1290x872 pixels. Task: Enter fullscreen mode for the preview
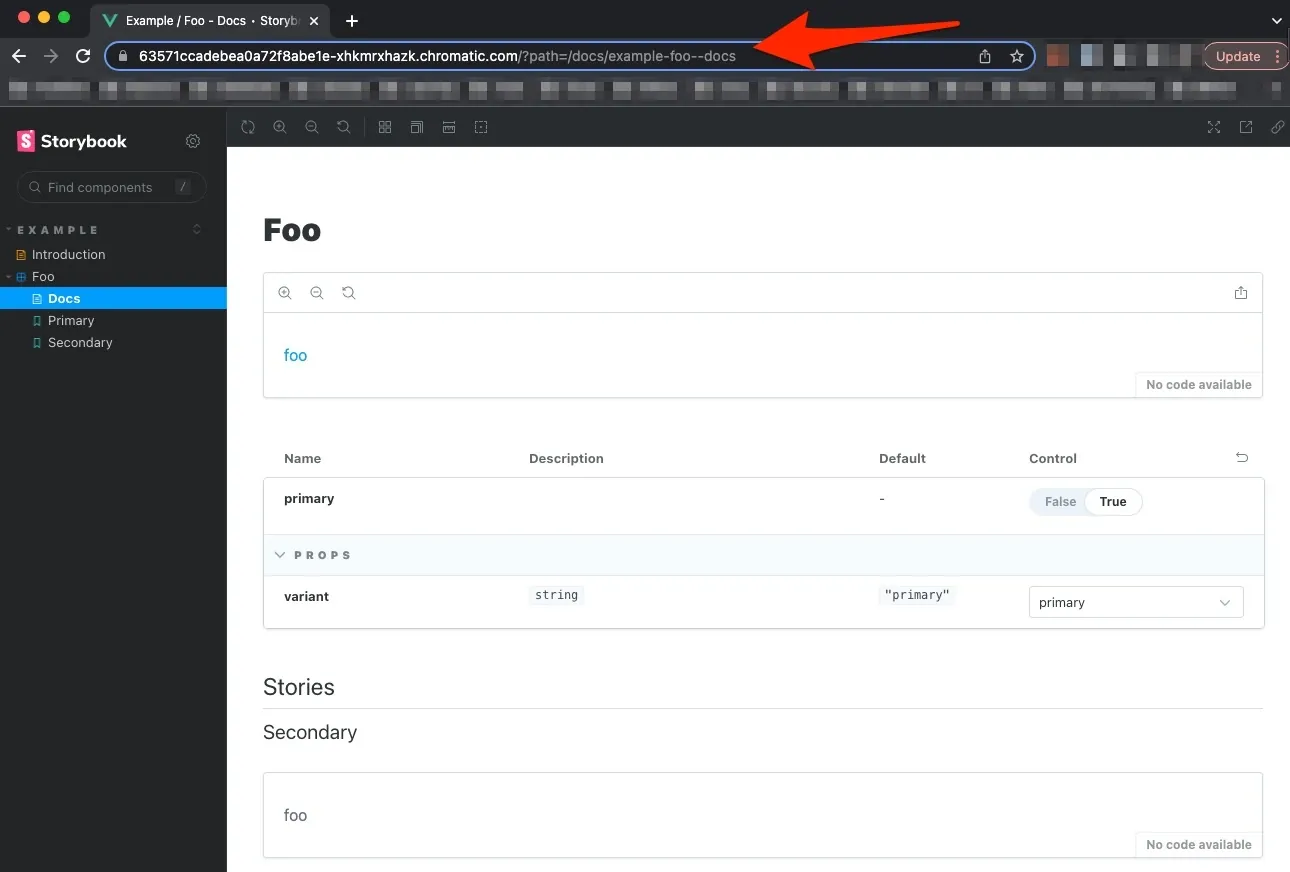[x=1213, y=127]
